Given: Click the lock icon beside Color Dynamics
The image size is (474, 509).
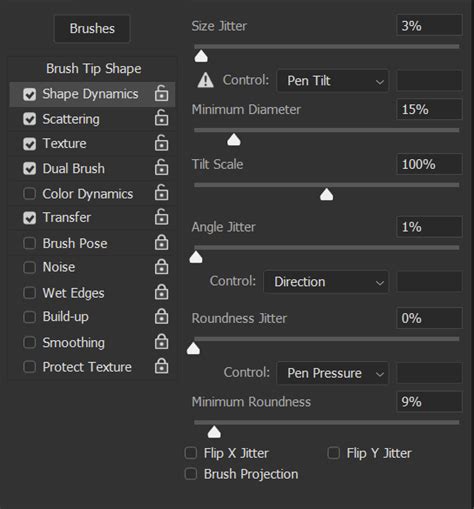Looking at the screenshot, I should (x=161, y=193).
